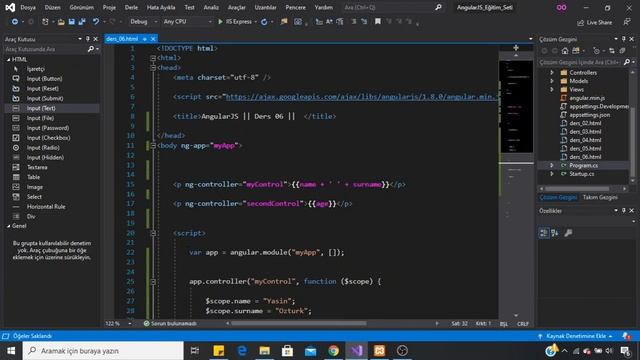The image size is (640, 360).
Task: Start debugging with the IIS Express play icon
Action: click(x=220, y=22)
